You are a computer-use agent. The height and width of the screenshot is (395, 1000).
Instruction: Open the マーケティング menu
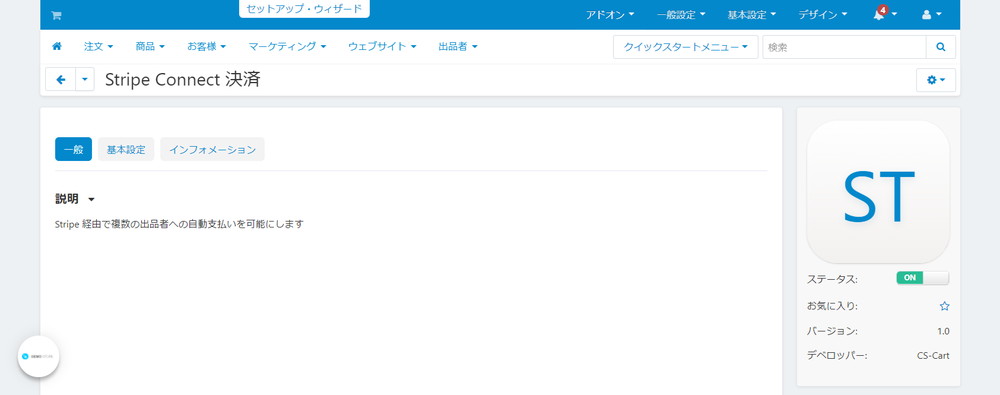pos(287,47)
